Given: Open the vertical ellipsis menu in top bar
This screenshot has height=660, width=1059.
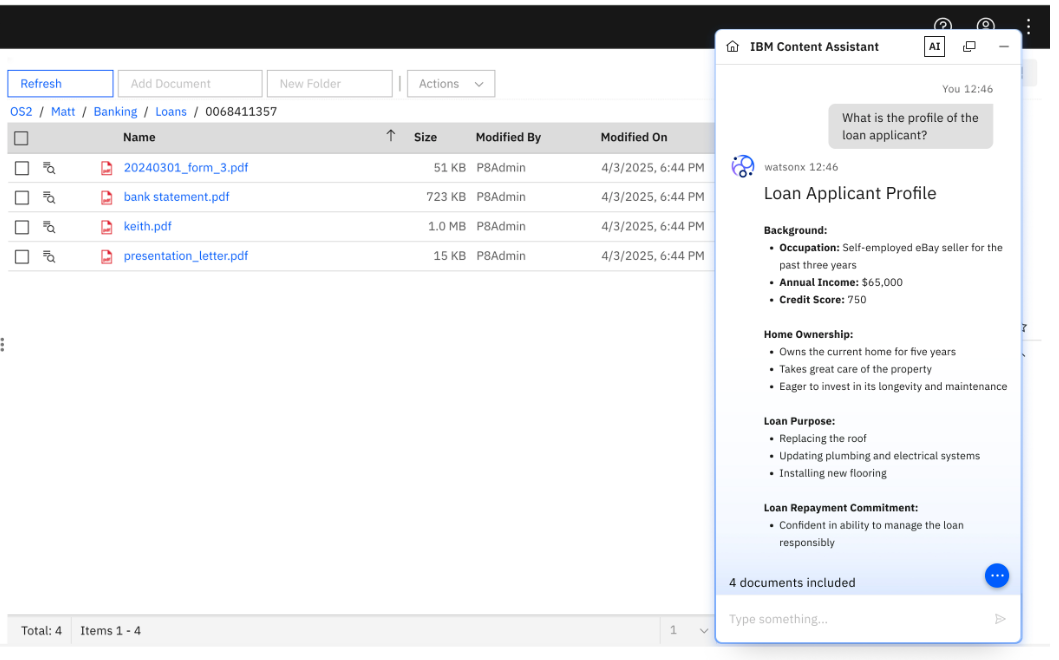Looking at the screenshot, I should [x=1028, y=27].
